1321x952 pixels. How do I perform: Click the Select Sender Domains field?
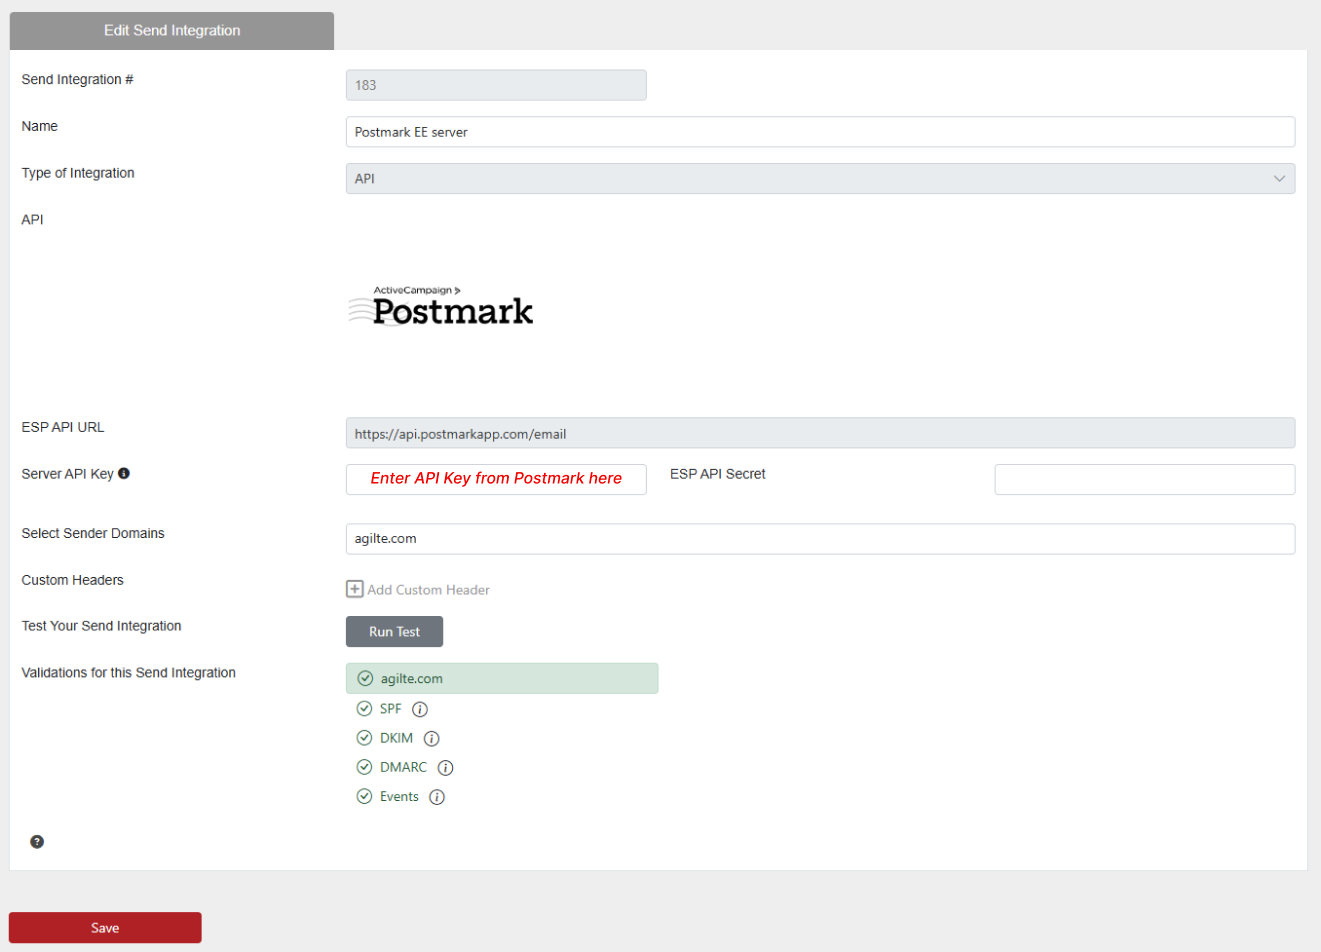pyautogui.click(x=820, y=538)
